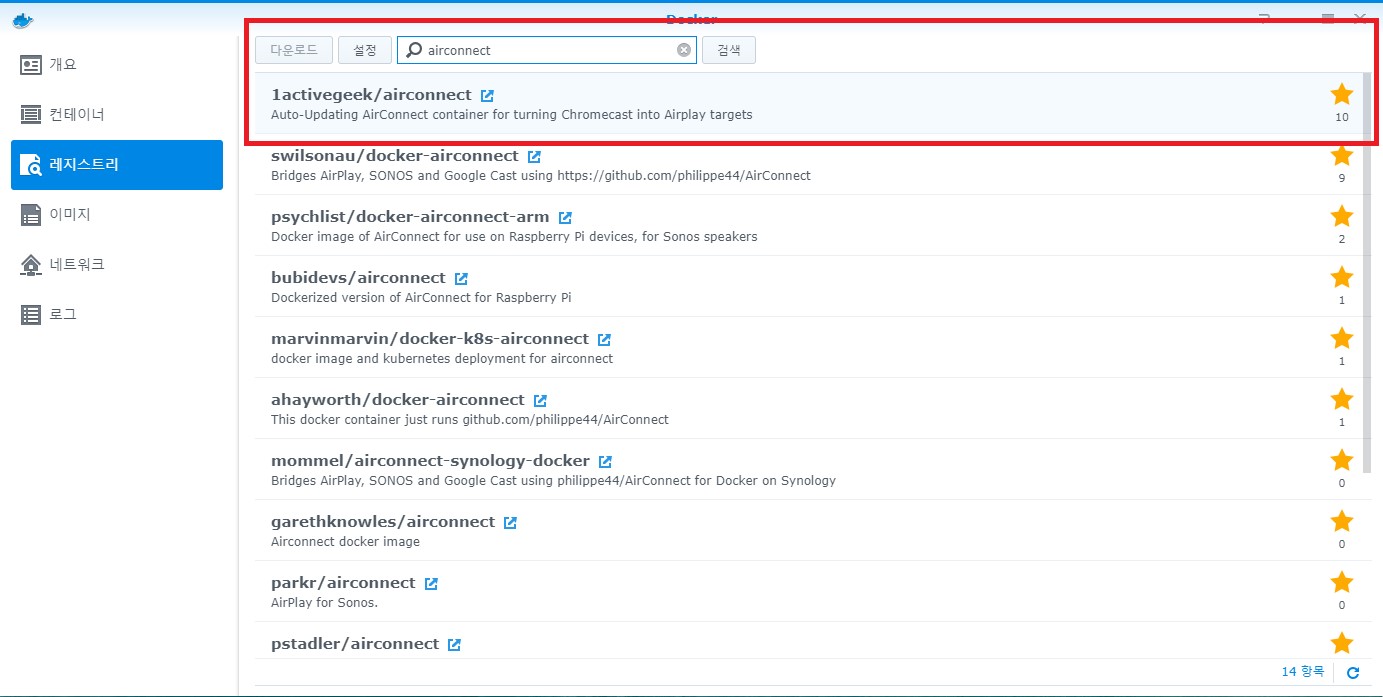This screenshot has width=1383, height=697.
Task: Click star icon of bubidevs/airconnect
Action: pyautogui.click(x=1342, y=278)
